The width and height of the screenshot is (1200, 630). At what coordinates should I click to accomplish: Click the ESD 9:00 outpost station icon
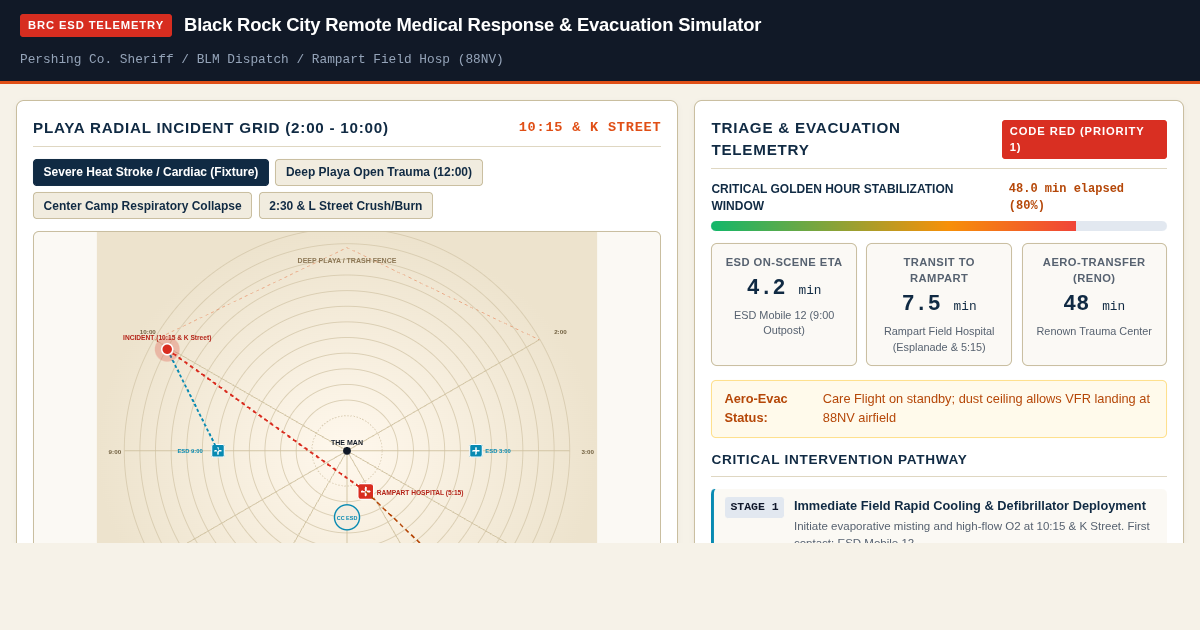[x=218, y=451]
